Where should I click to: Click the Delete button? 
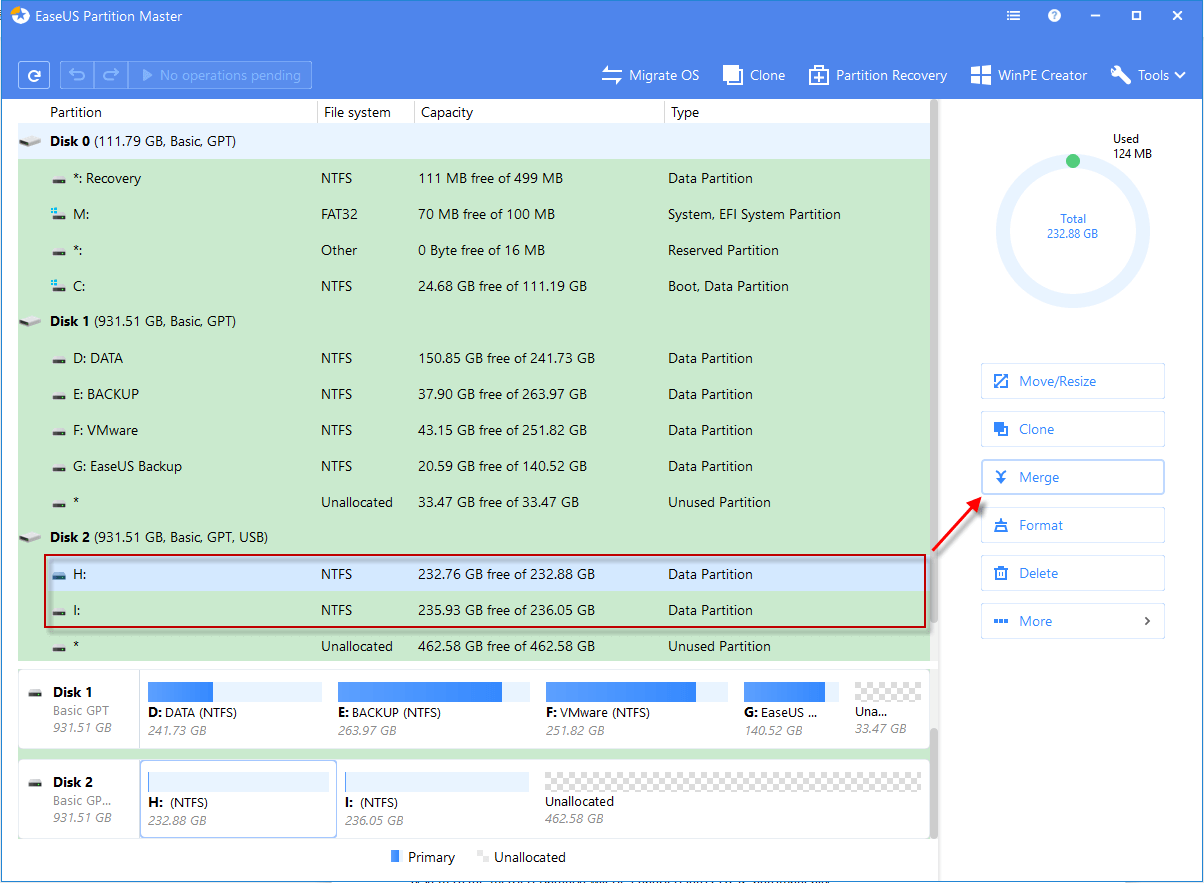[1073, 573]
